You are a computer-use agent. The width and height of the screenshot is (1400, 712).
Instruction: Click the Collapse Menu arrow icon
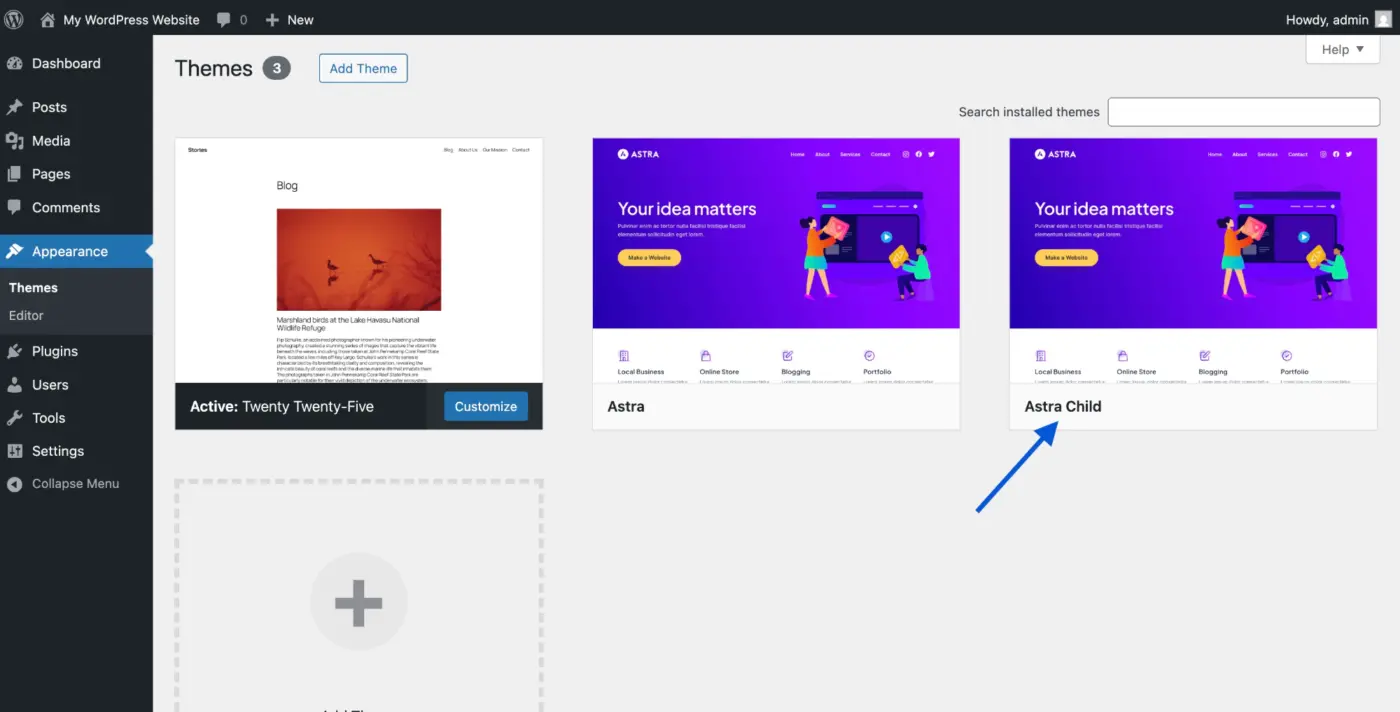pos(15,484)
